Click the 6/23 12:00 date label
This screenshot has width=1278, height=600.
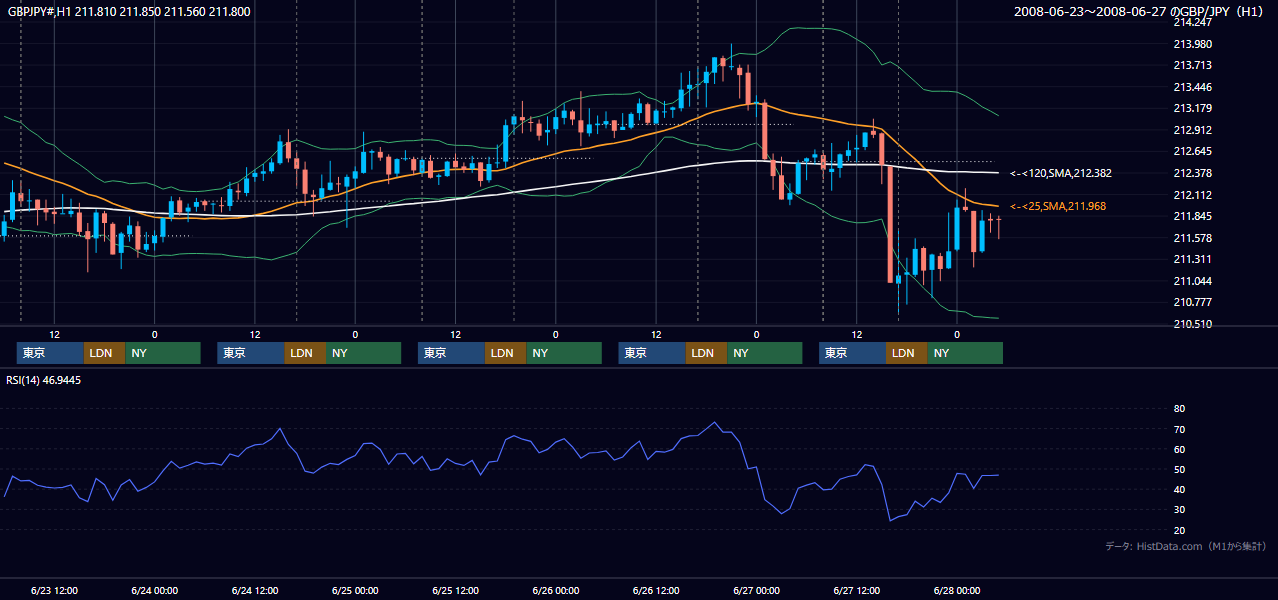[55, 590]
